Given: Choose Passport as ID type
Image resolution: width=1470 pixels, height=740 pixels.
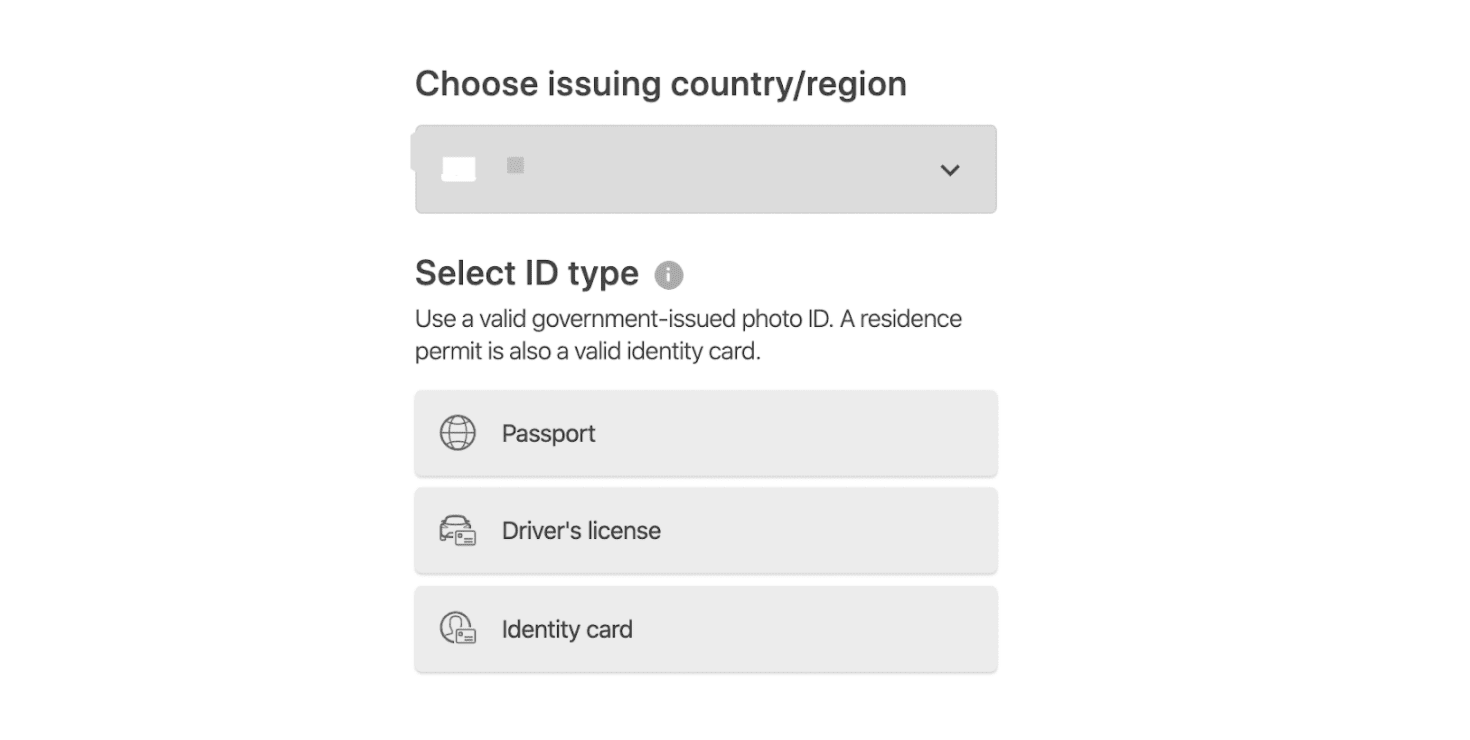Looking at the screenshot, I should 706,433.
